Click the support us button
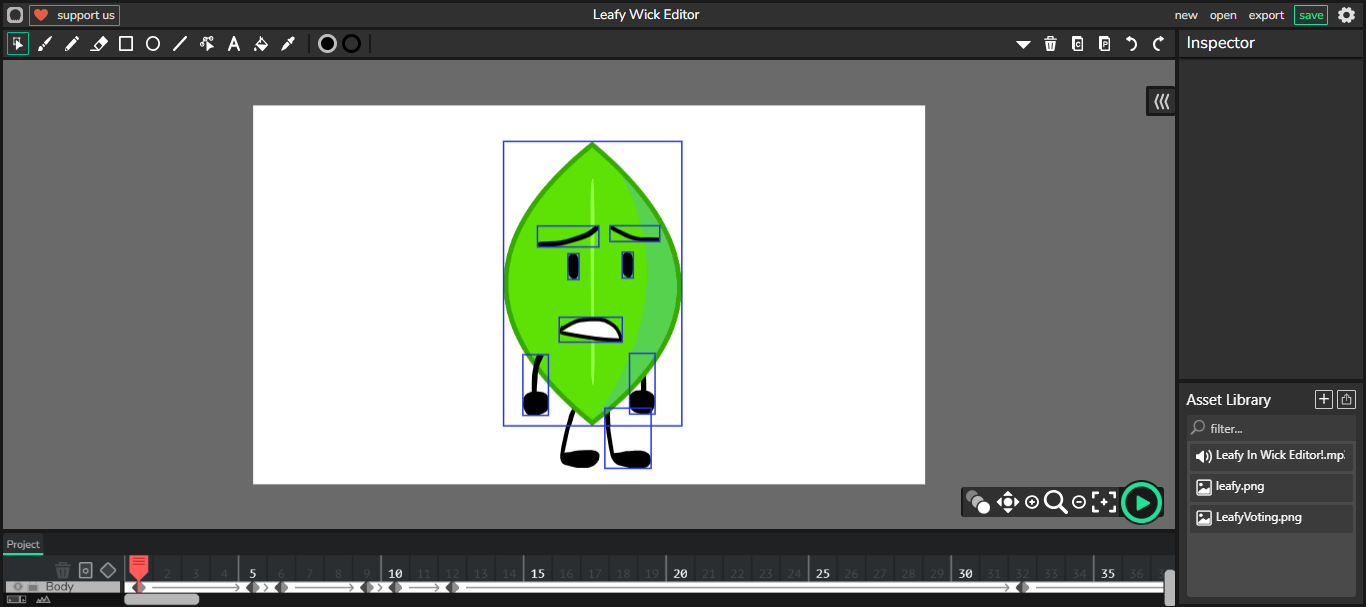 (x=75, y=15)
